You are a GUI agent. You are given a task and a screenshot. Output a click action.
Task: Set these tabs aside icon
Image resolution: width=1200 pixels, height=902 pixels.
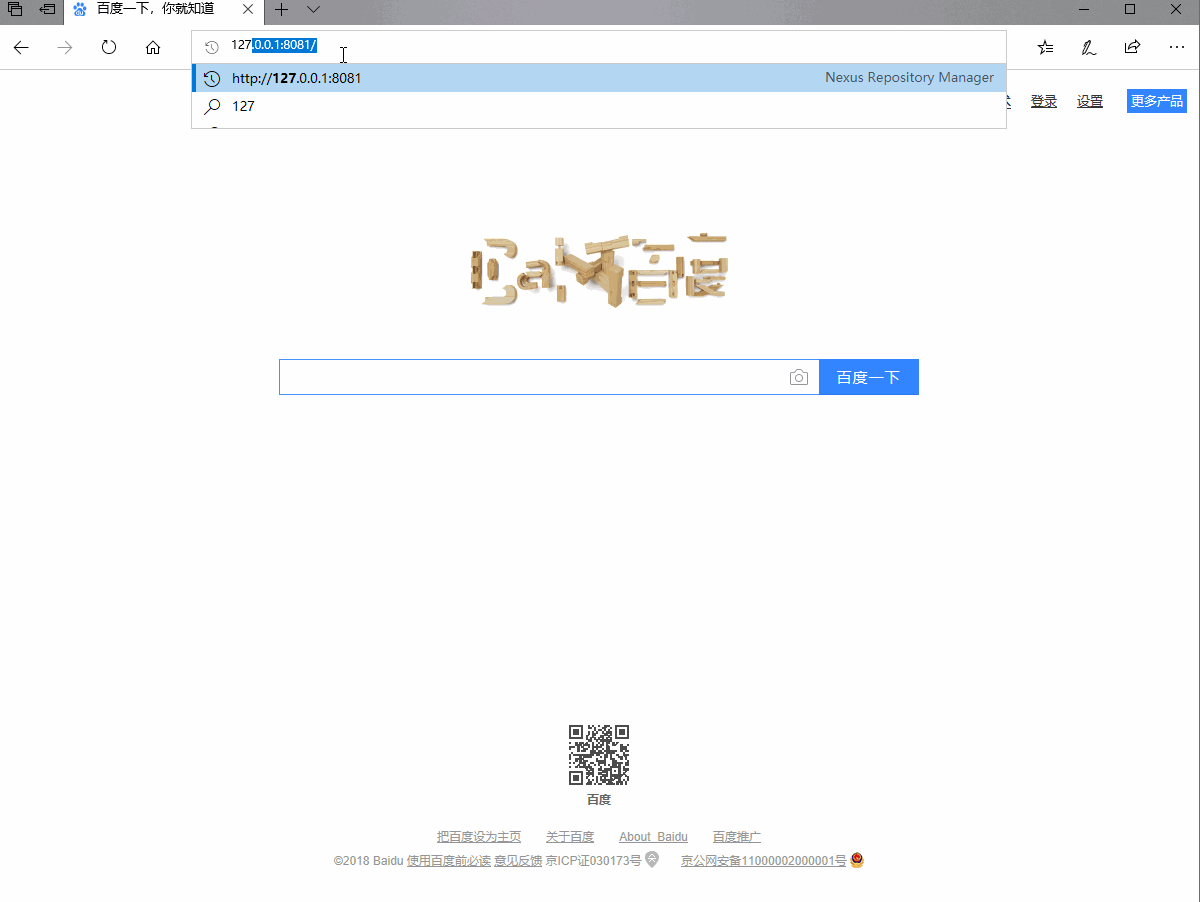pos(47,9)
